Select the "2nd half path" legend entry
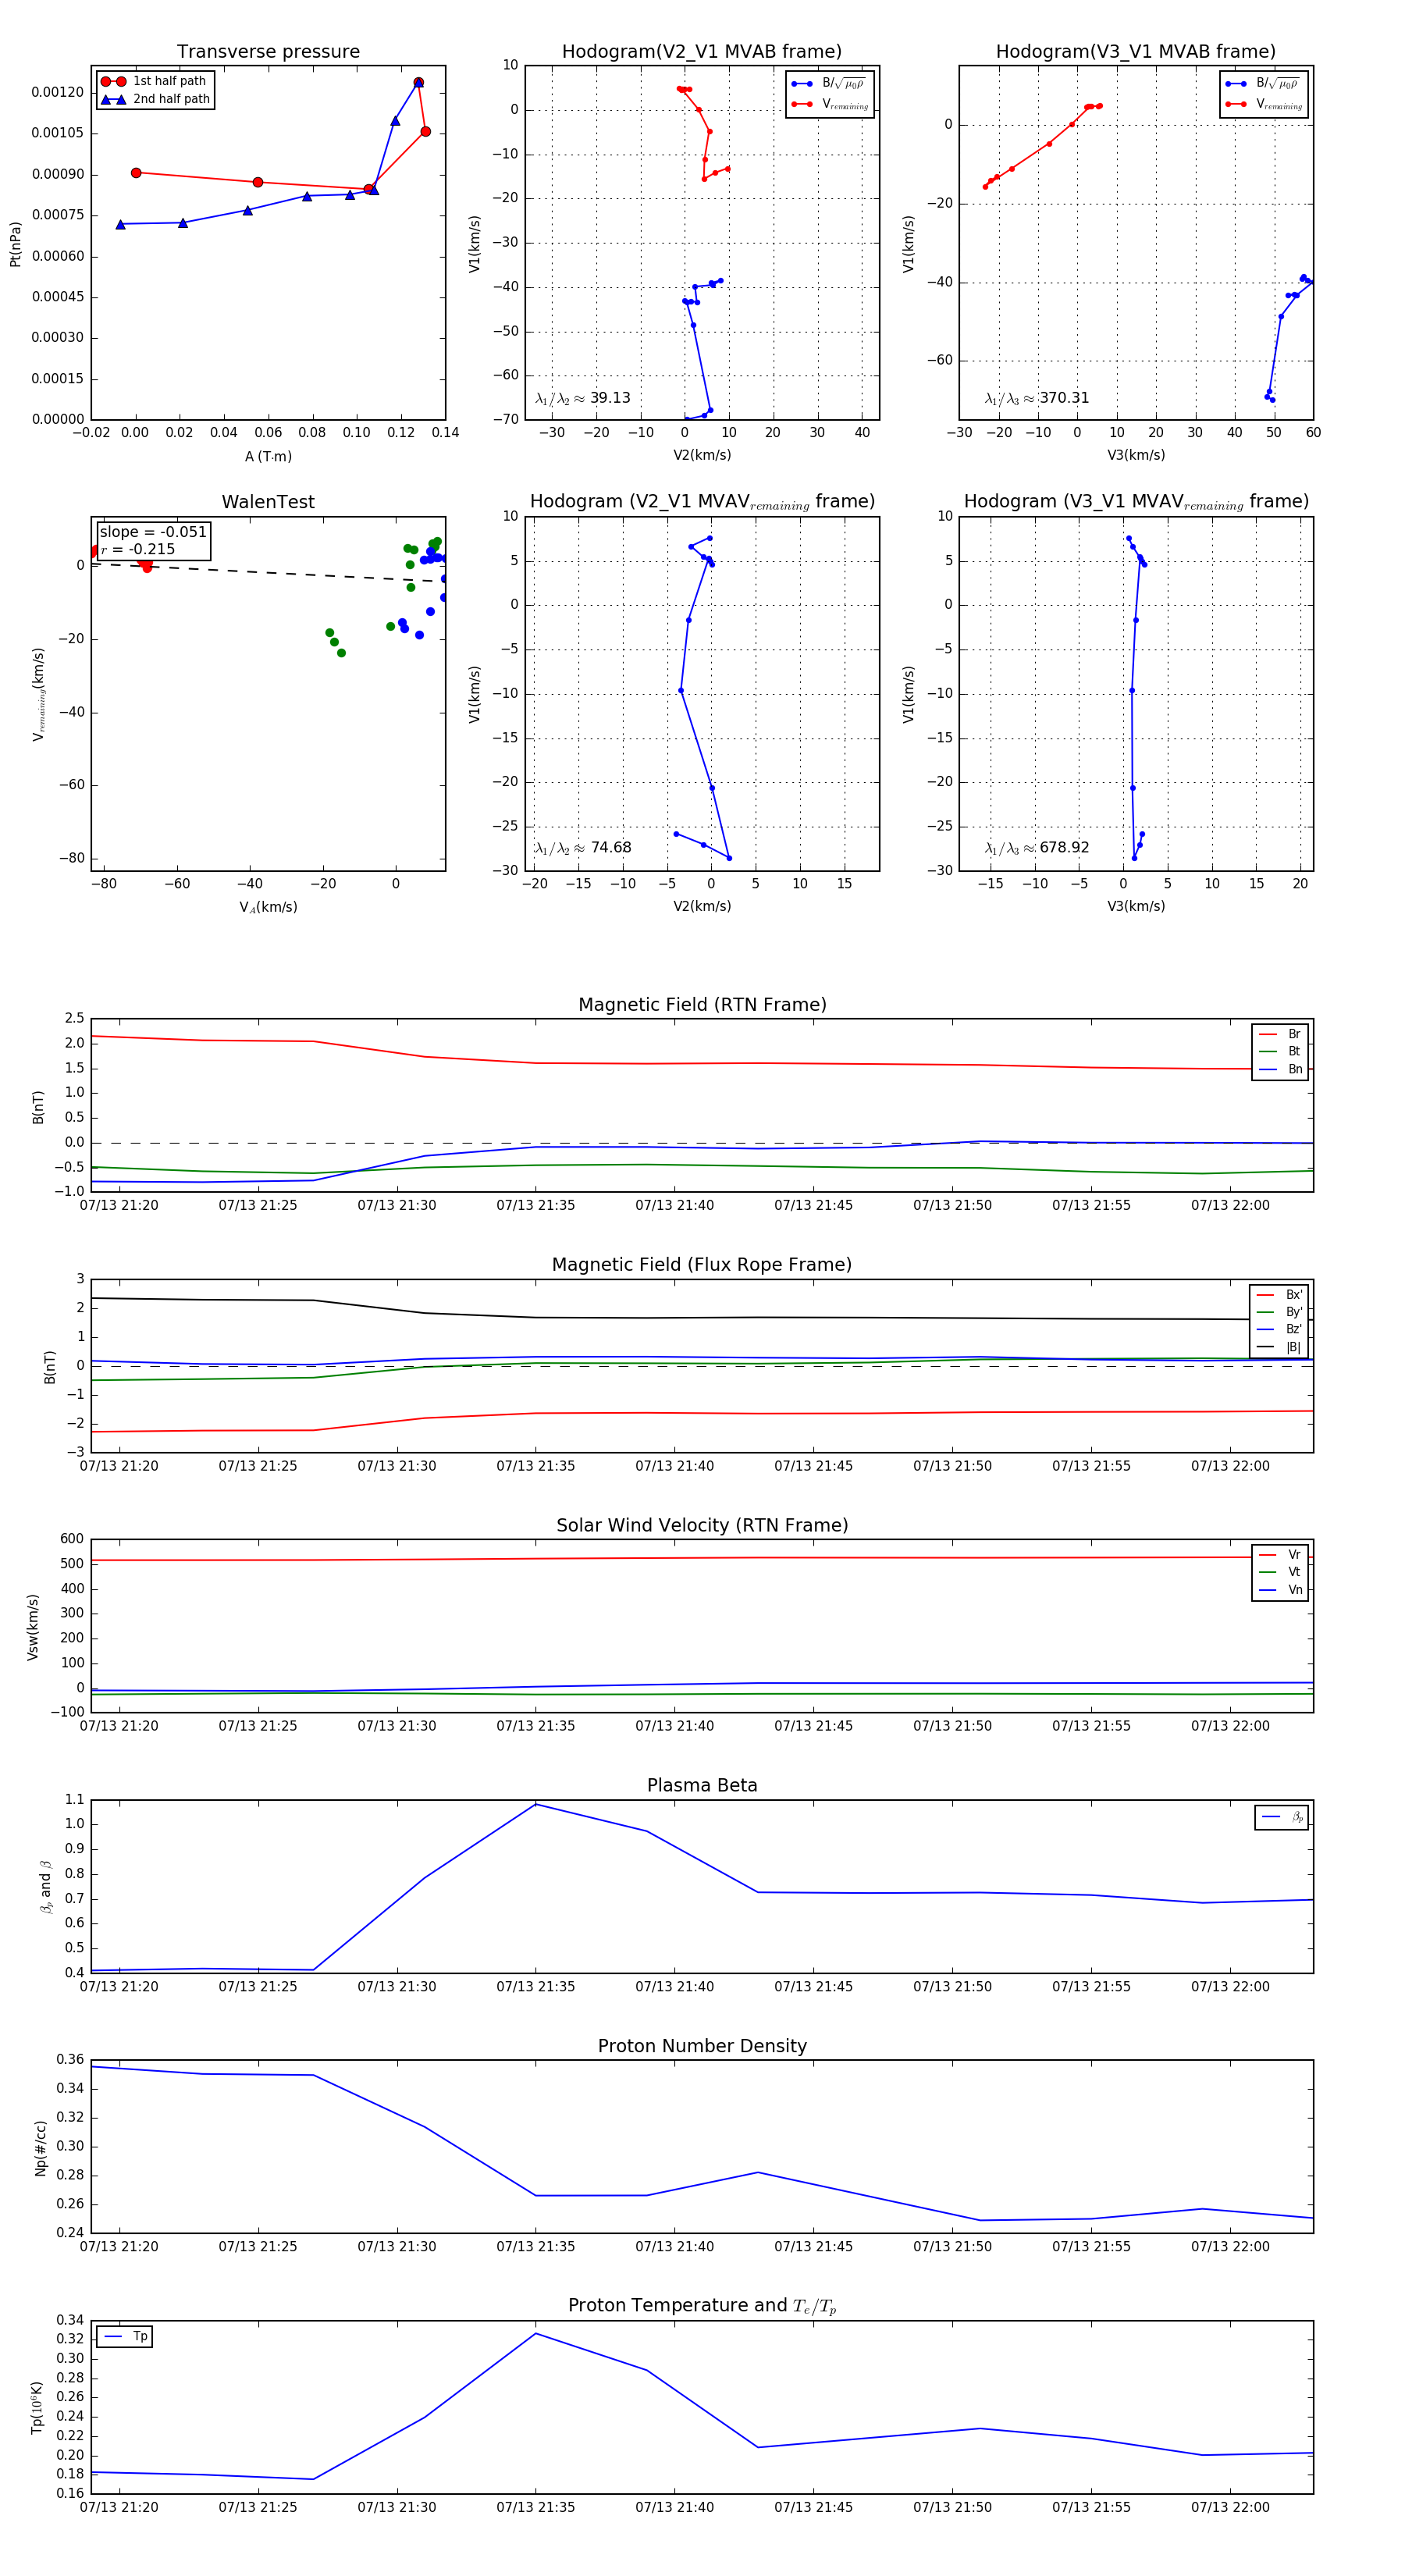The height and width of the screenshot is (2576, 1405). (x=155, y=99)
